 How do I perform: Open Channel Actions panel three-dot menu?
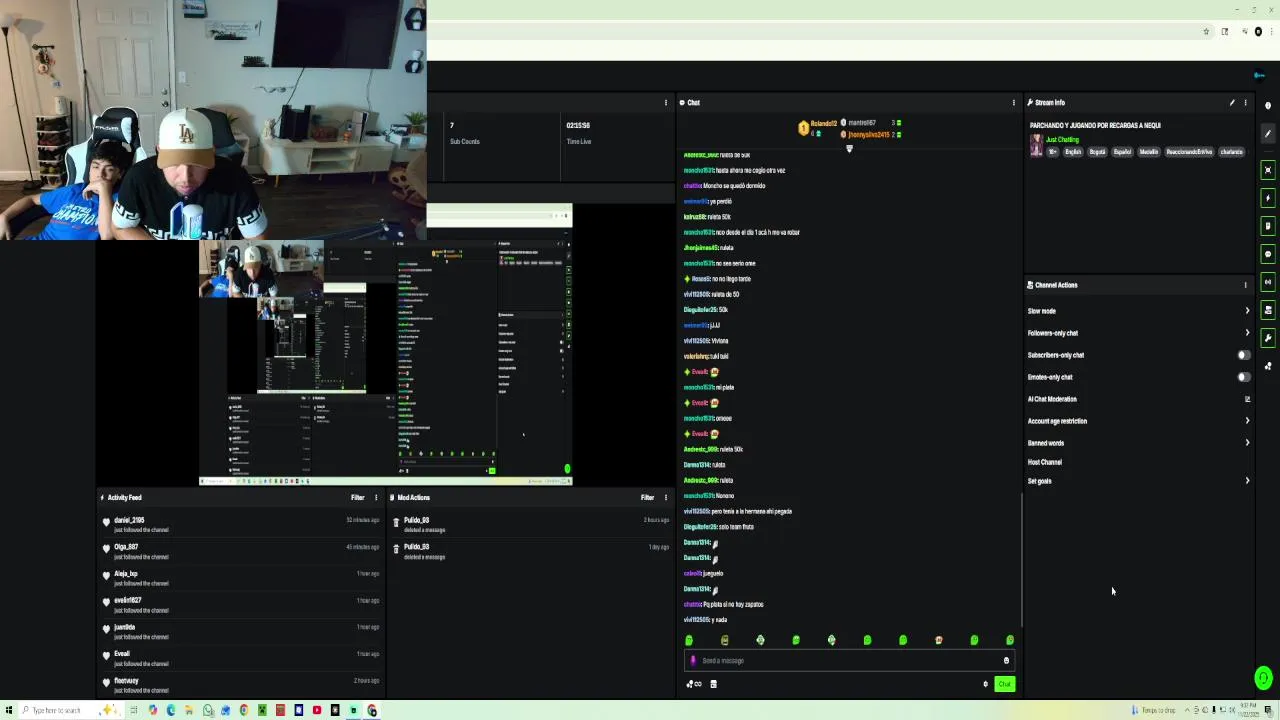pos(1245,285)
